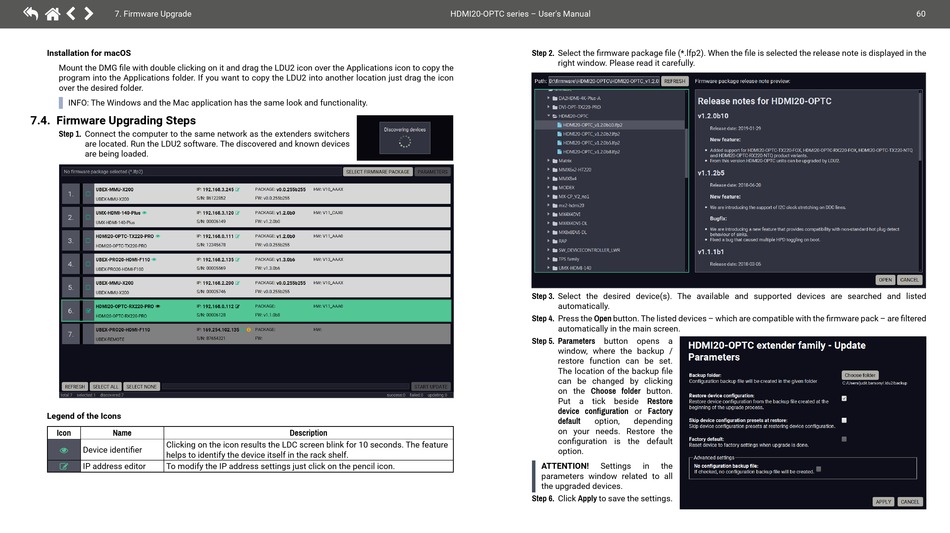Edit IP address 192.168.0.111 pencil icon
Image resolution: width=950 pixels, height=533 pixels.
[x=238, y=236]
